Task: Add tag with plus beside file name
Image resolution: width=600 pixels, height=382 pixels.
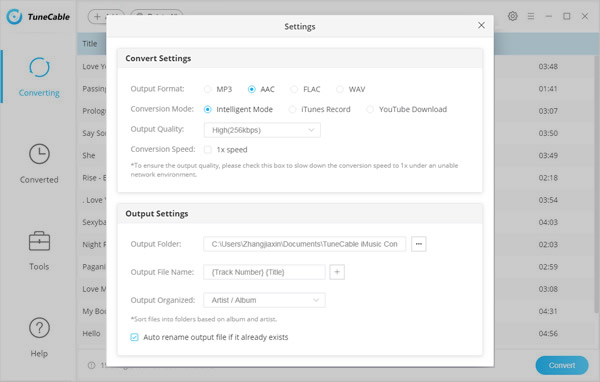Action: coord(337,272)
